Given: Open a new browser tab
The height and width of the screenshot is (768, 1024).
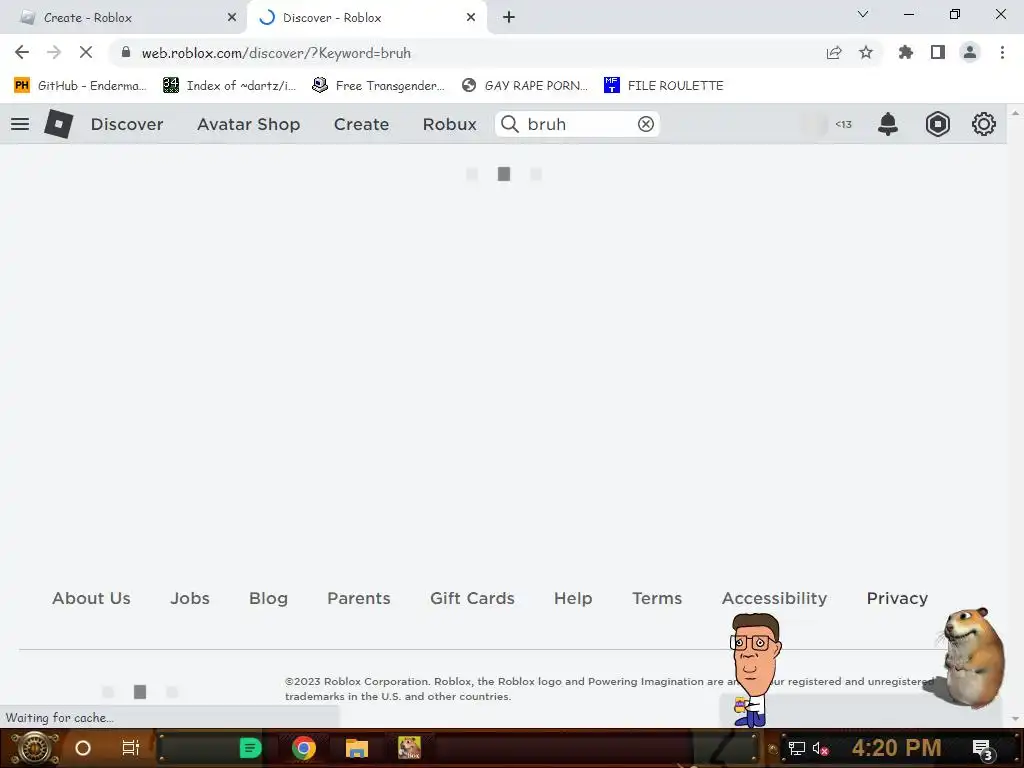Looking at the screenshot, I should (509, 18).
